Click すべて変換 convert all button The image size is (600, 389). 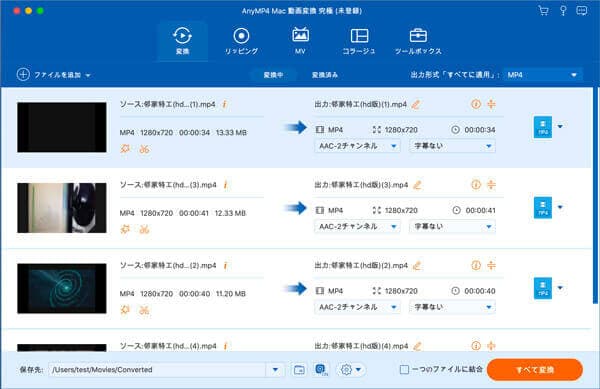click(x=535, y=369)
